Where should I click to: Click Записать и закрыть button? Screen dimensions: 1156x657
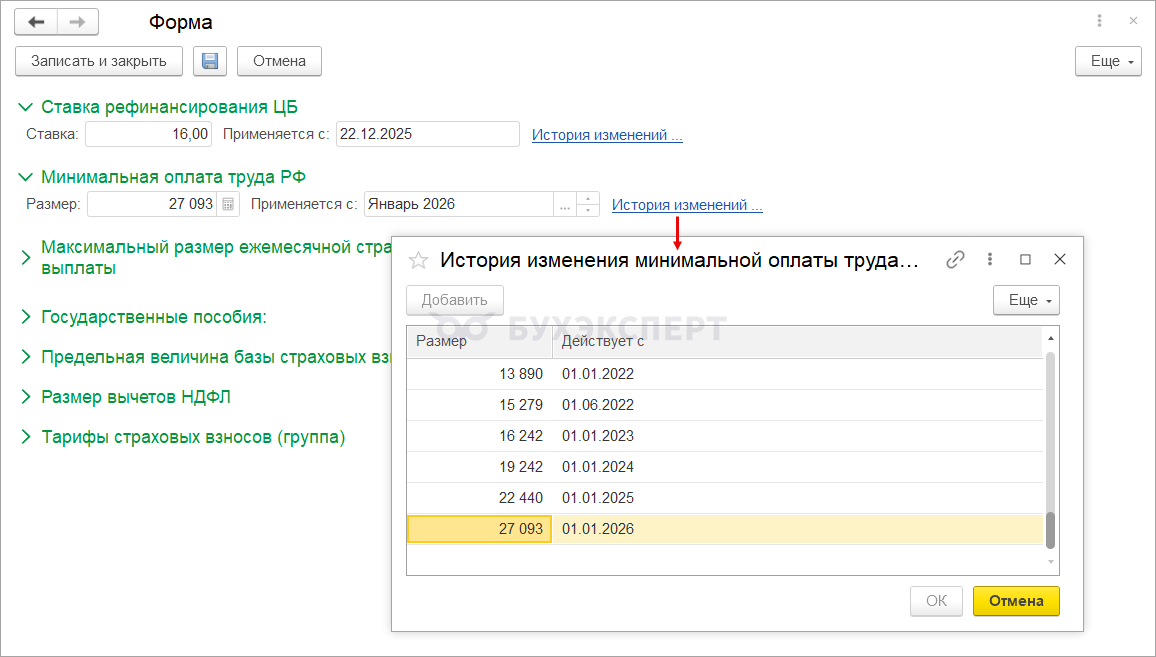[99, 61]
